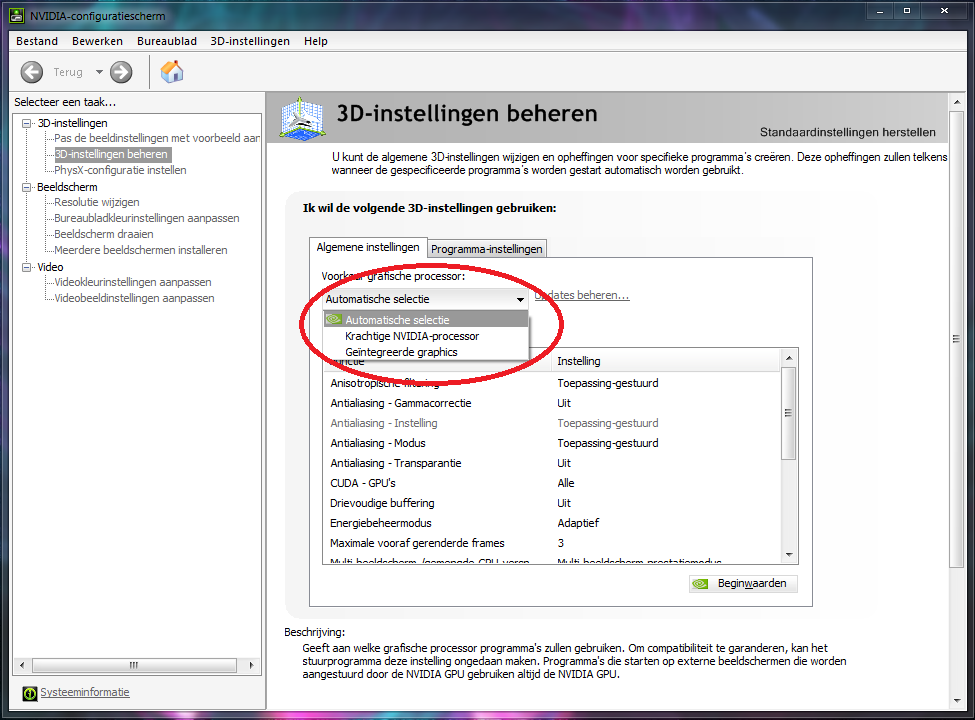Choose Geïntegreerde graphics option
Viewport: 975px width, 720px height.
426,352
